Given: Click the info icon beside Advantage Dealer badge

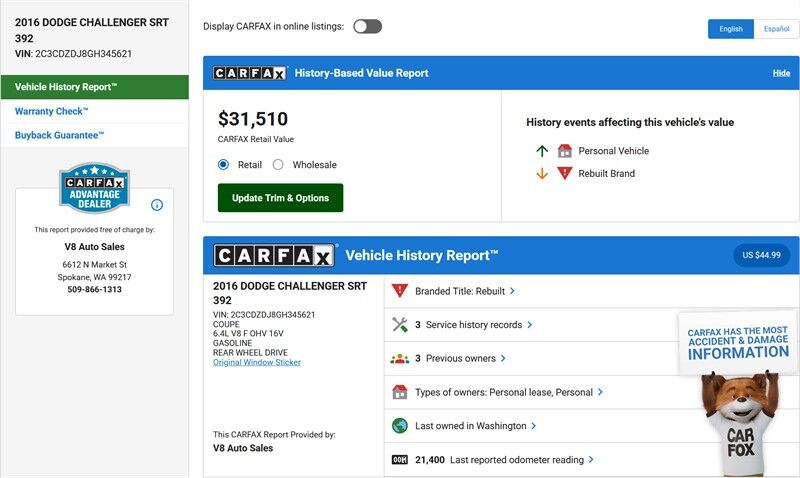Looking at the screenshot, I should (x=157, y=205).
